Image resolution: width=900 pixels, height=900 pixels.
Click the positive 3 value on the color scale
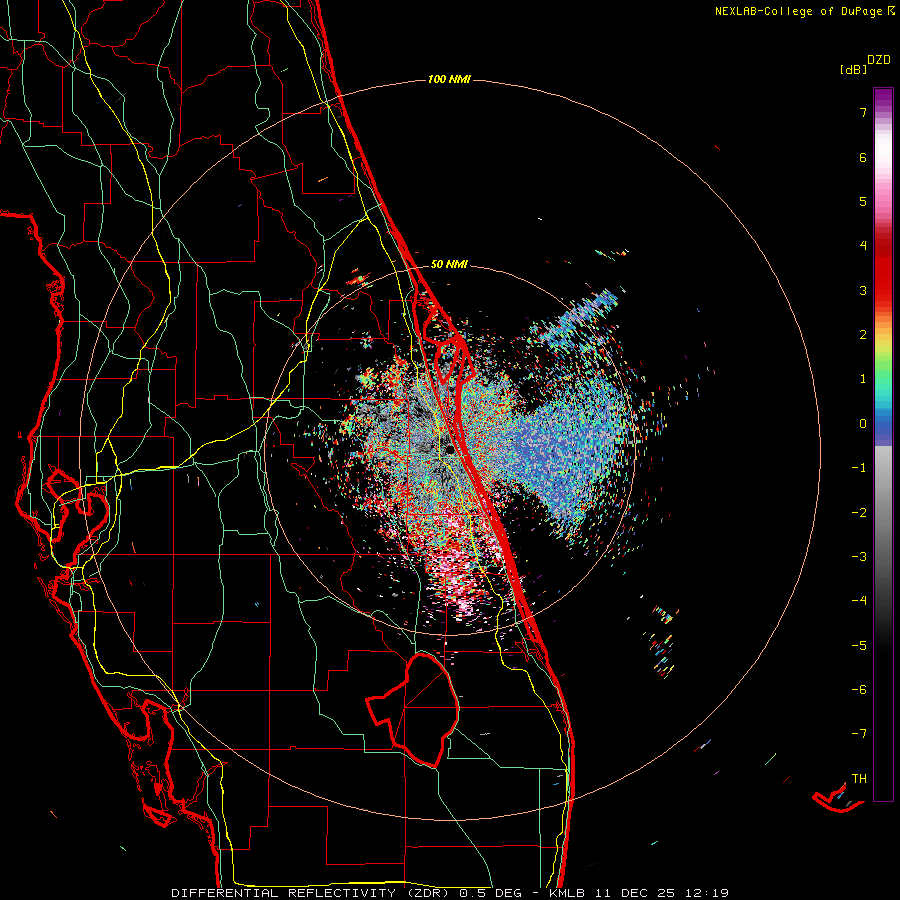click(863, 290)
